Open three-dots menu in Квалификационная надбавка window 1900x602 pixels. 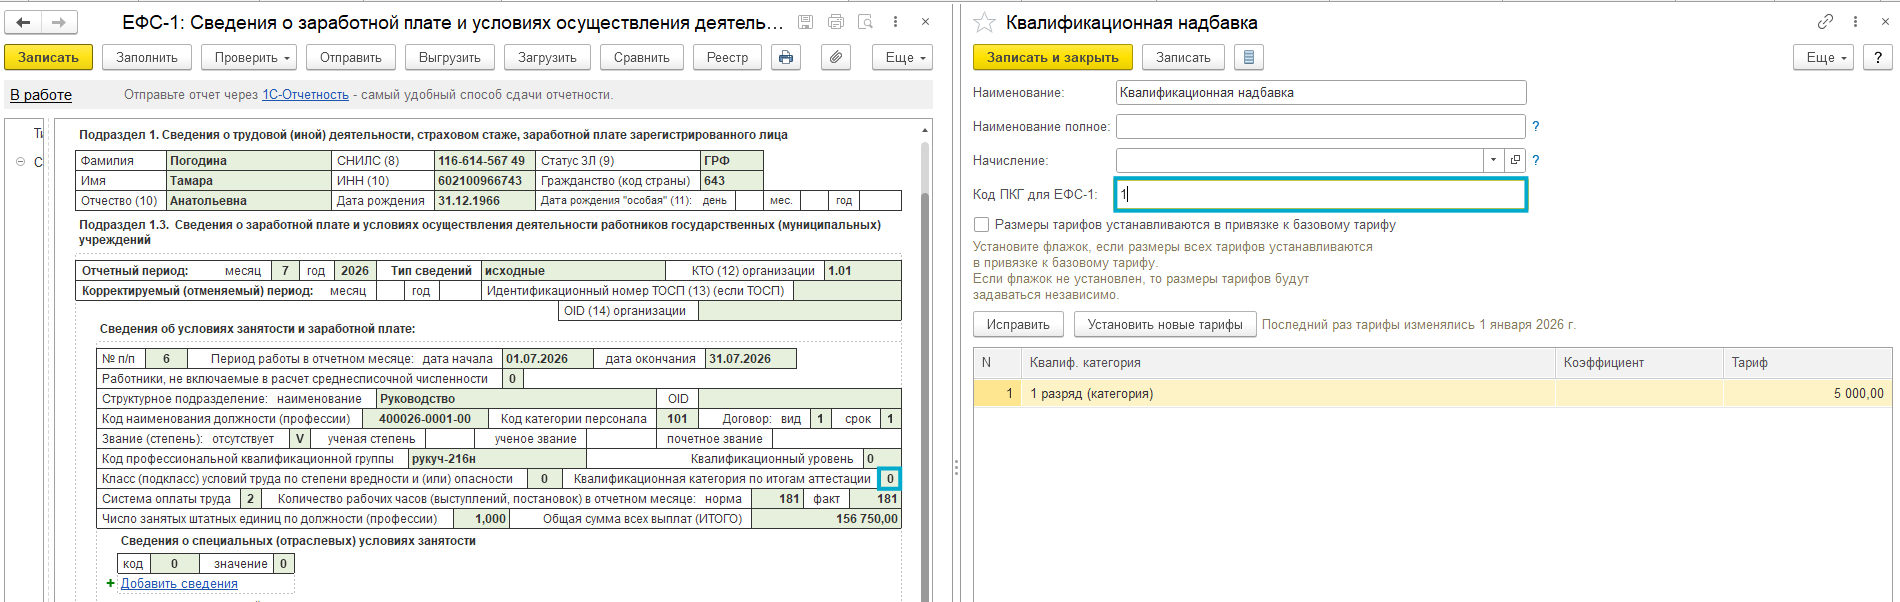click(1855, 22)
